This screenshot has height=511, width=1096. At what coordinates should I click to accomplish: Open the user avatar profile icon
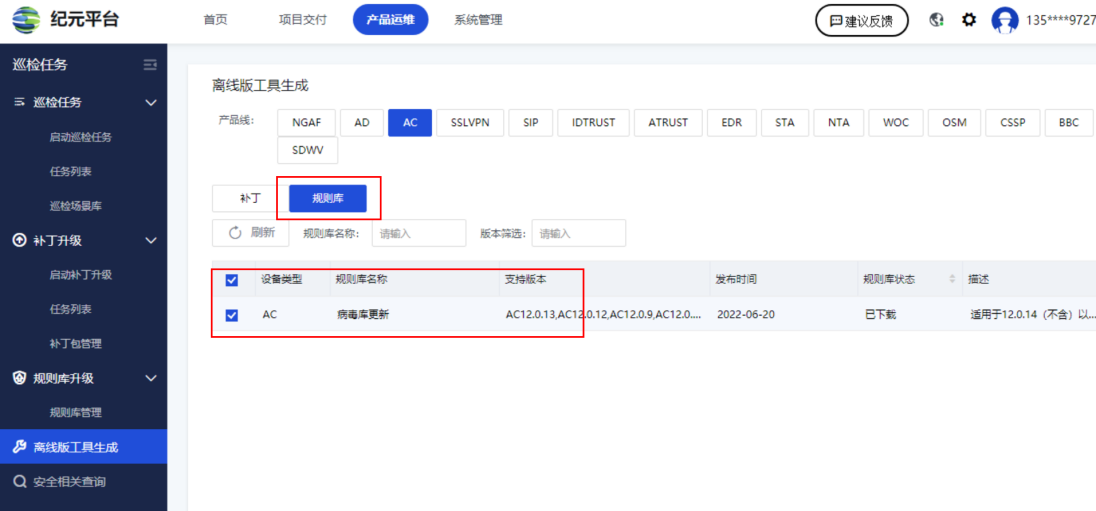point(1004,20)
